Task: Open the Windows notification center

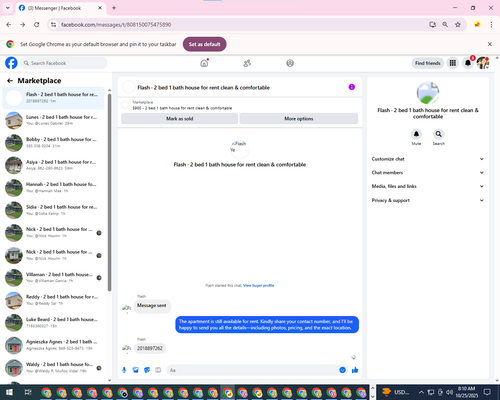Action: pyautogui.click(x=487, y=392)
